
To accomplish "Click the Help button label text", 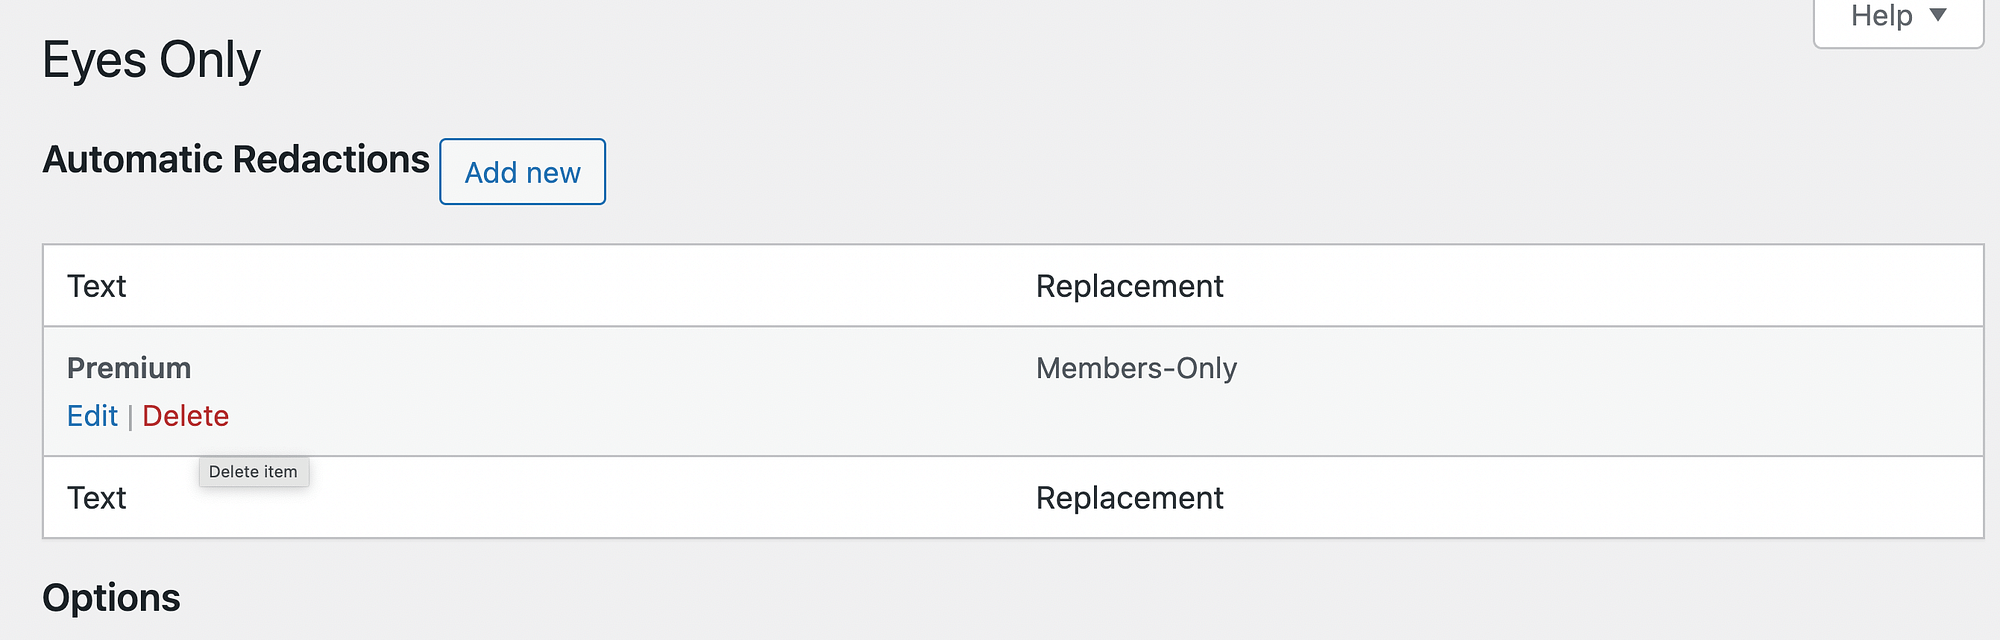I will pyautogui.click(x=1885, y=16).
